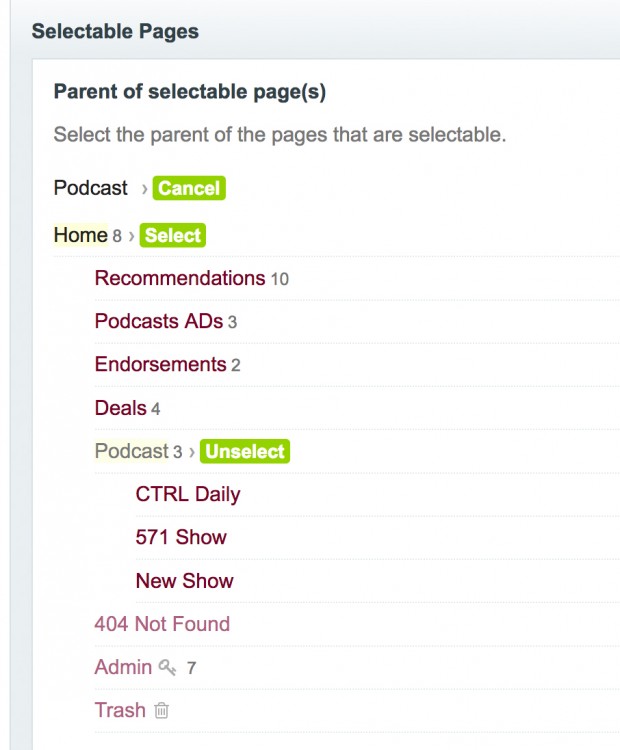Select the 571 Show page

click(x=181, y=537)
